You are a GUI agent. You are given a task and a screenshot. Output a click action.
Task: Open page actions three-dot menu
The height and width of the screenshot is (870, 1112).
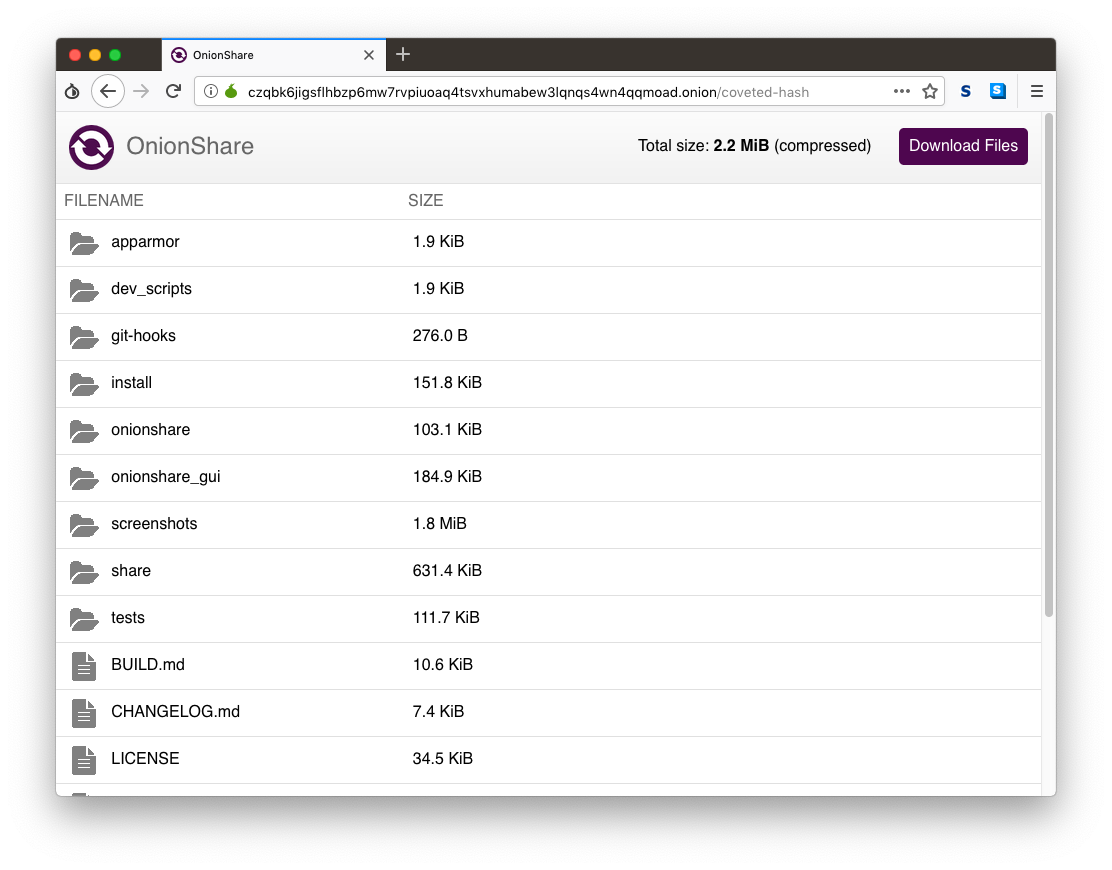pyautogui.click(x=902, y=92)
